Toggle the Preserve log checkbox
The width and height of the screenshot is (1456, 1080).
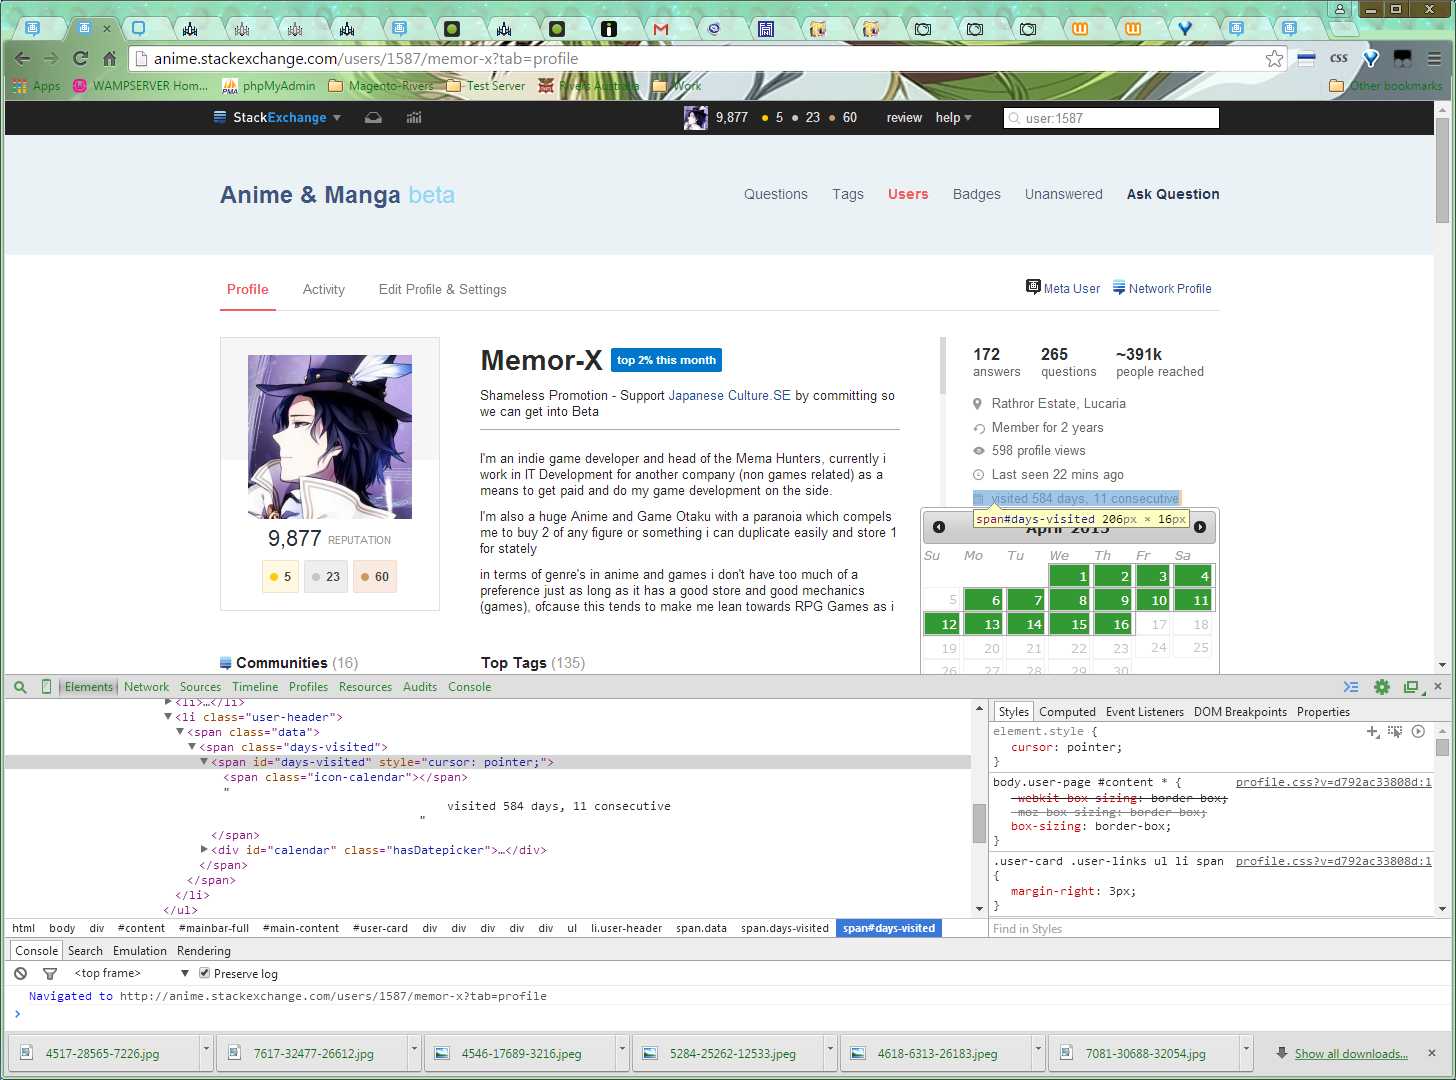click(x=204, y=973)
